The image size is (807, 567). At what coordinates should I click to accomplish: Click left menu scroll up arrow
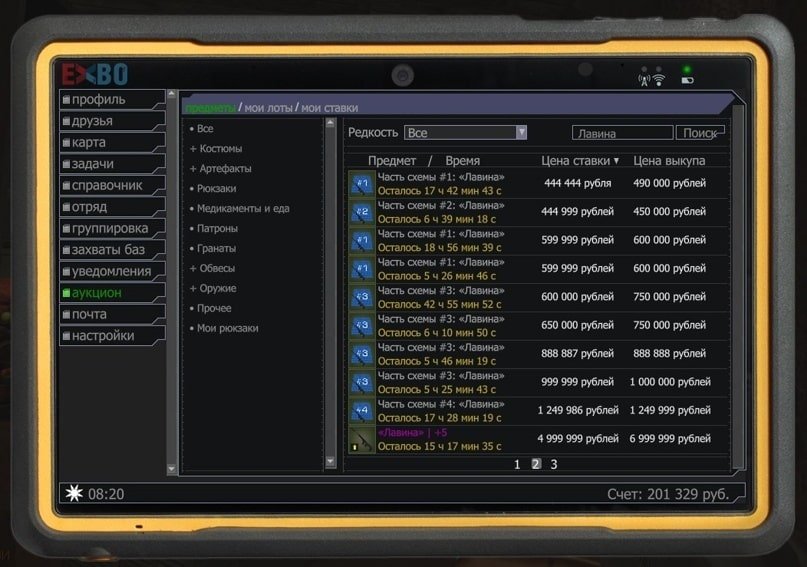pyautogui.click(x=172, y=94)
